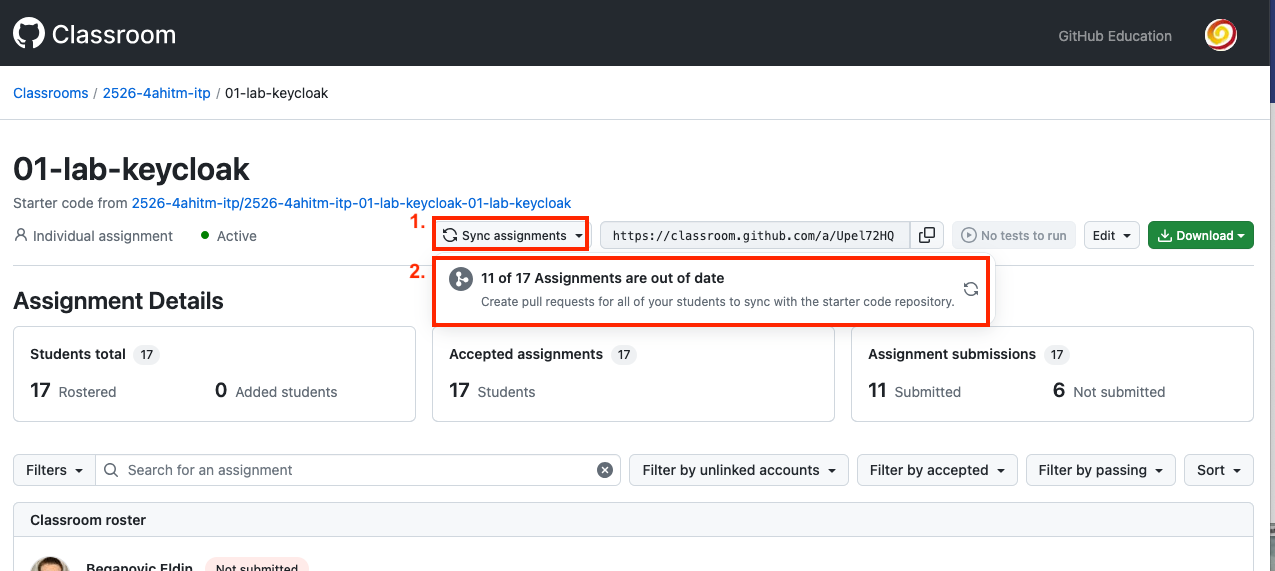Screen dimensions: 1275x571
Task: Focus the Search for an assignment field
Action: (x=358, y=470)
